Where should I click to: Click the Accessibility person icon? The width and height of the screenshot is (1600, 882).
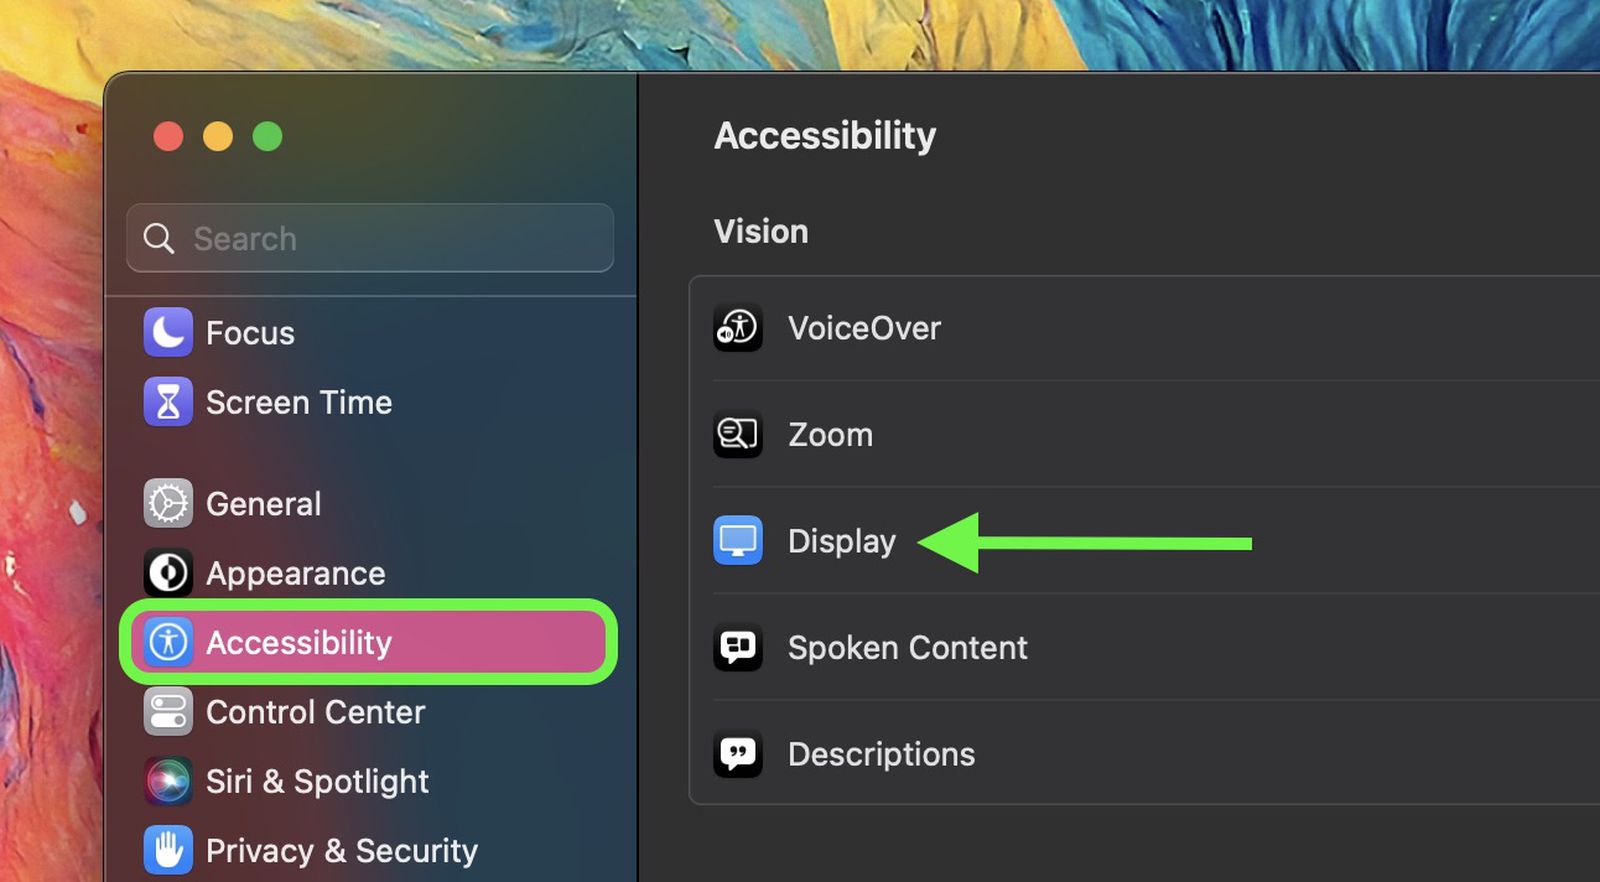tap(168, 642)
